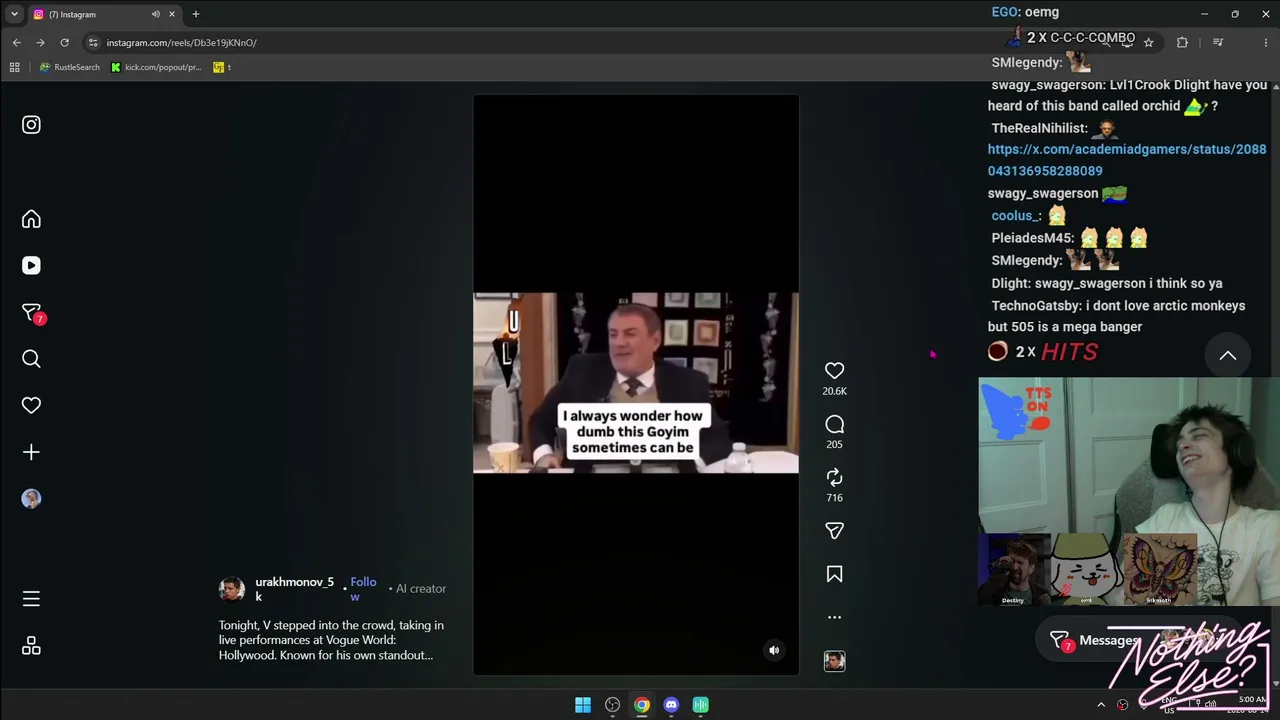Open the audio thumbnail below the reel actions
Viewport: 1280px width, 720px height.
click(x=834, y=661)
